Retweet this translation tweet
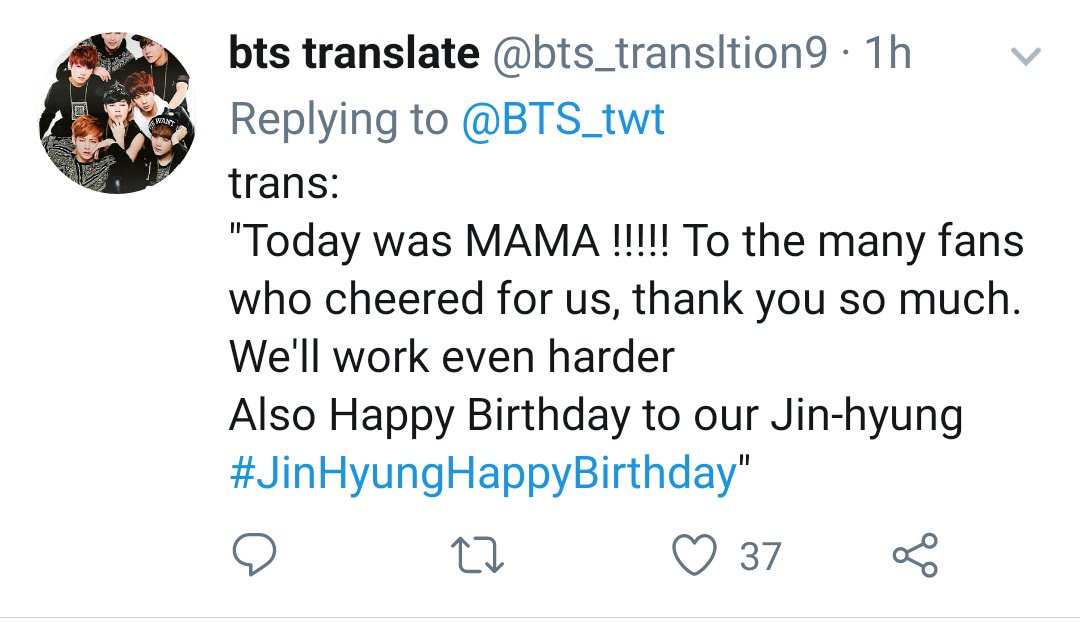The image size is (1080, 624). pyautogui.click(x=477, y=556)
